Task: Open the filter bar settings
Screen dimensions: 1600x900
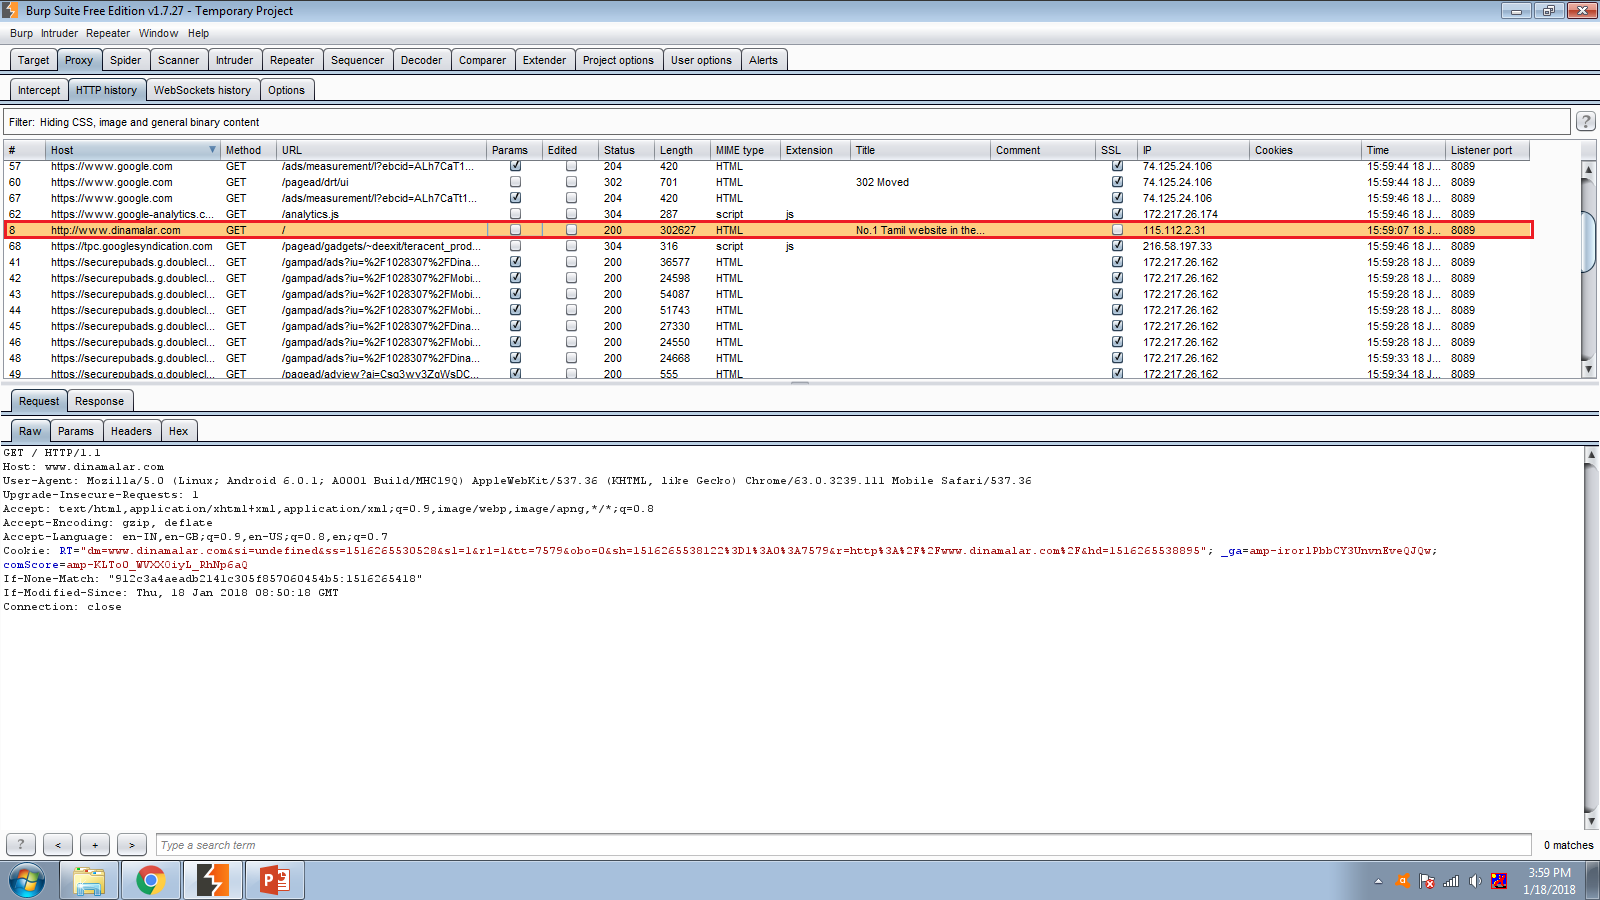Action: tap(786, 122)
